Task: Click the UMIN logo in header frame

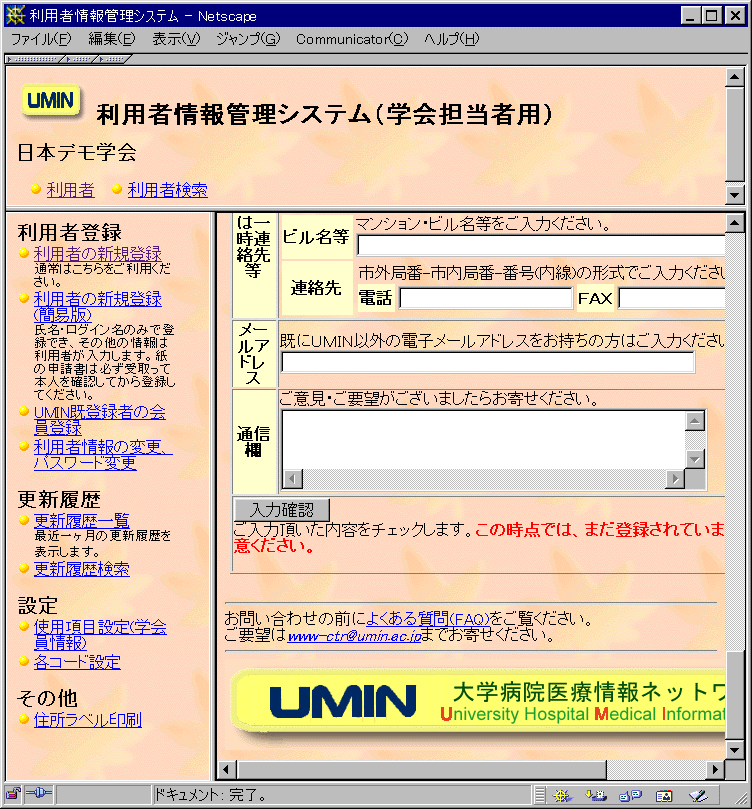Action: click(x=51, y=101)
